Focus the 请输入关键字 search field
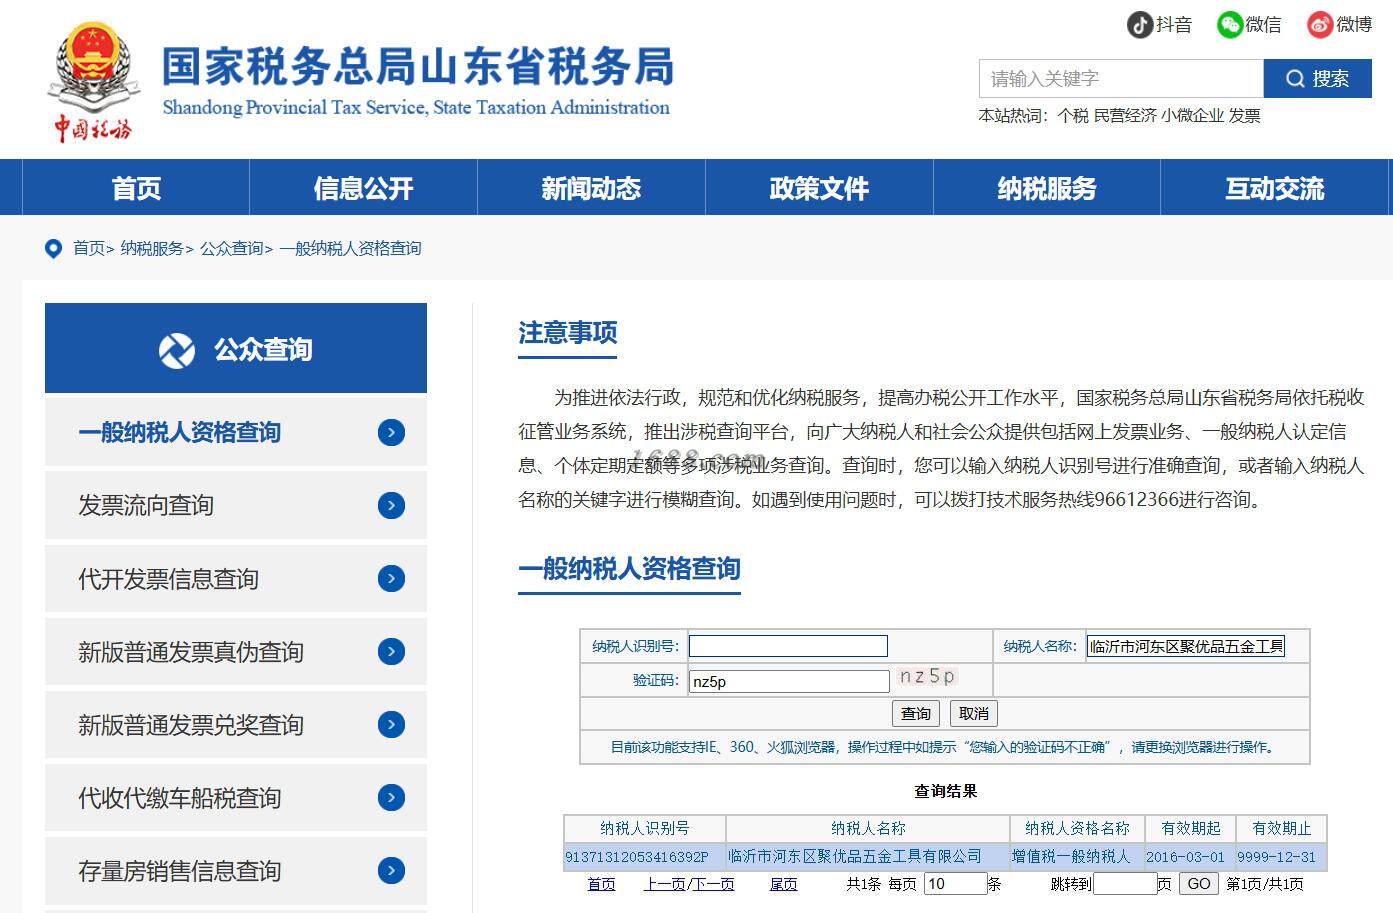Screen dimensions: 1393x913 (1121, 78)
